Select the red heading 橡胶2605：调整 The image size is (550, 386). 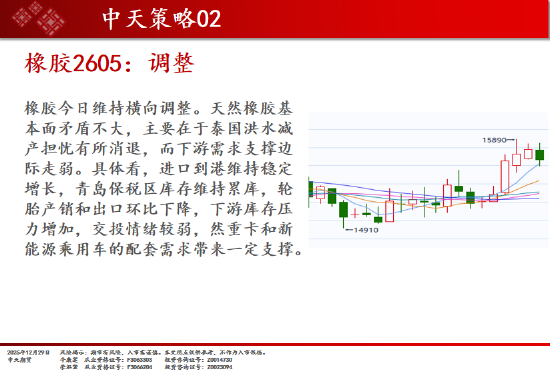[x=109, y=64]
